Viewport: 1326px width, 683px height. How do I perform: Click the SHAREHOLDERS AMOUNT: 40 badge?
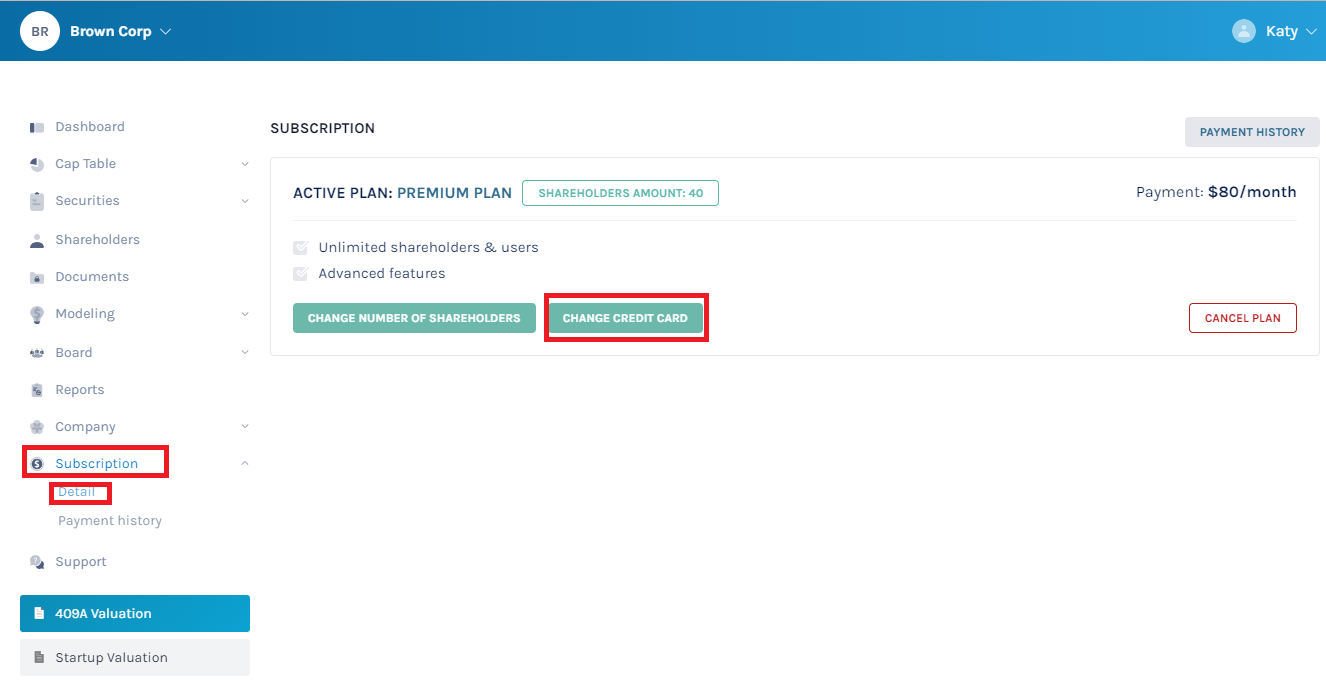coord(620,192)
